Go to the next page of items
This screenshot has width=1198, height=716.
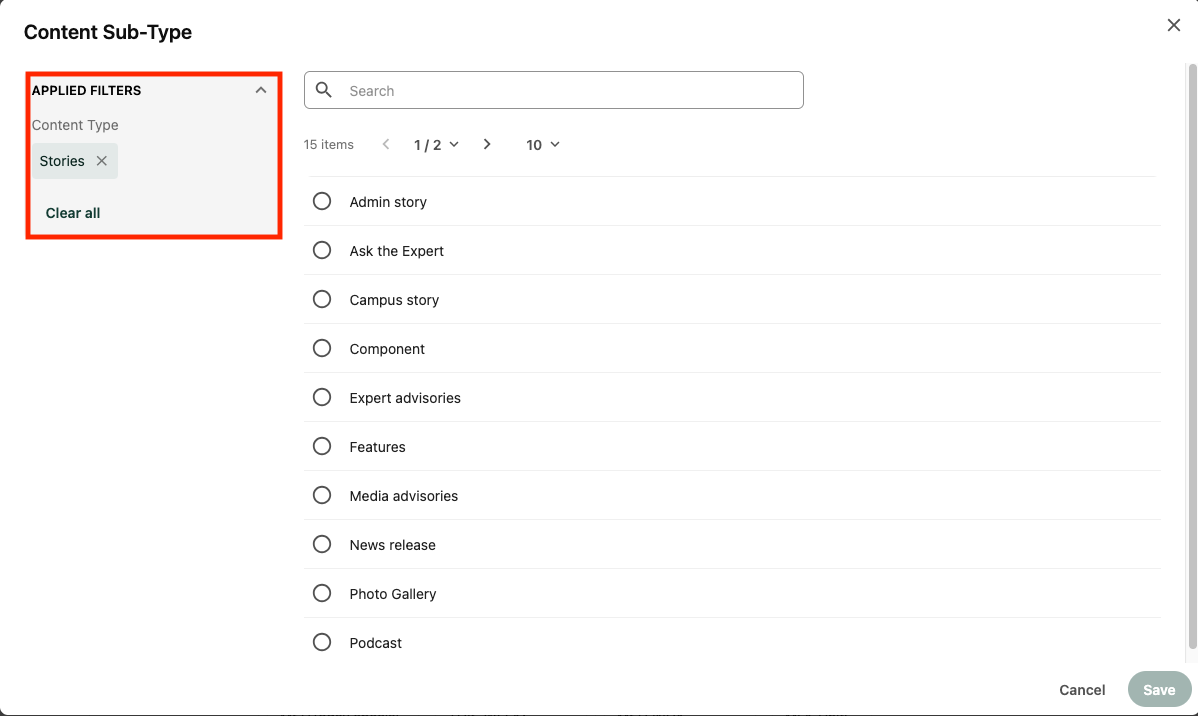(x=487, y=144)
